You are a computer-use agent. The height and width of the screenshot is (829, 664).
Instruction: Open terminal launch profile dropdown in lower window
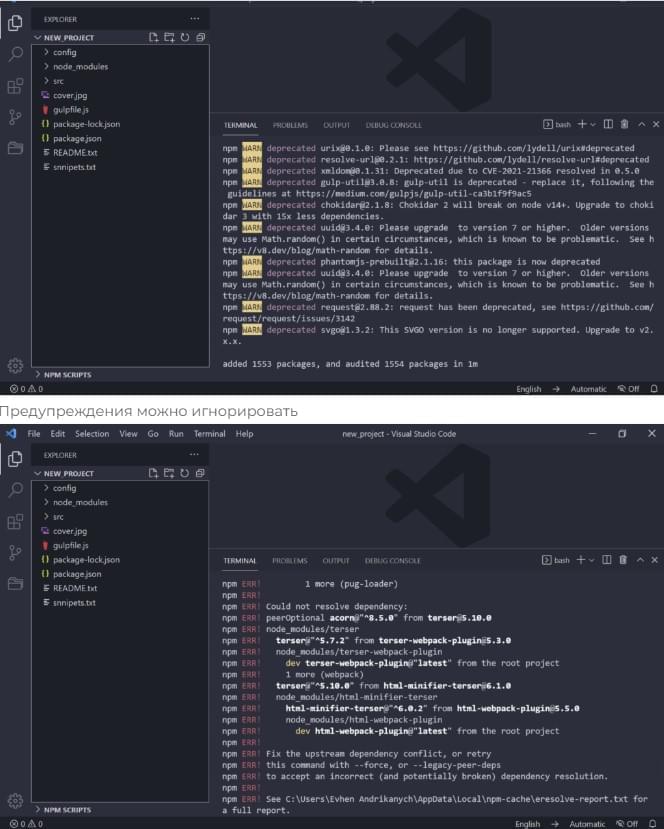pos(592,560)
